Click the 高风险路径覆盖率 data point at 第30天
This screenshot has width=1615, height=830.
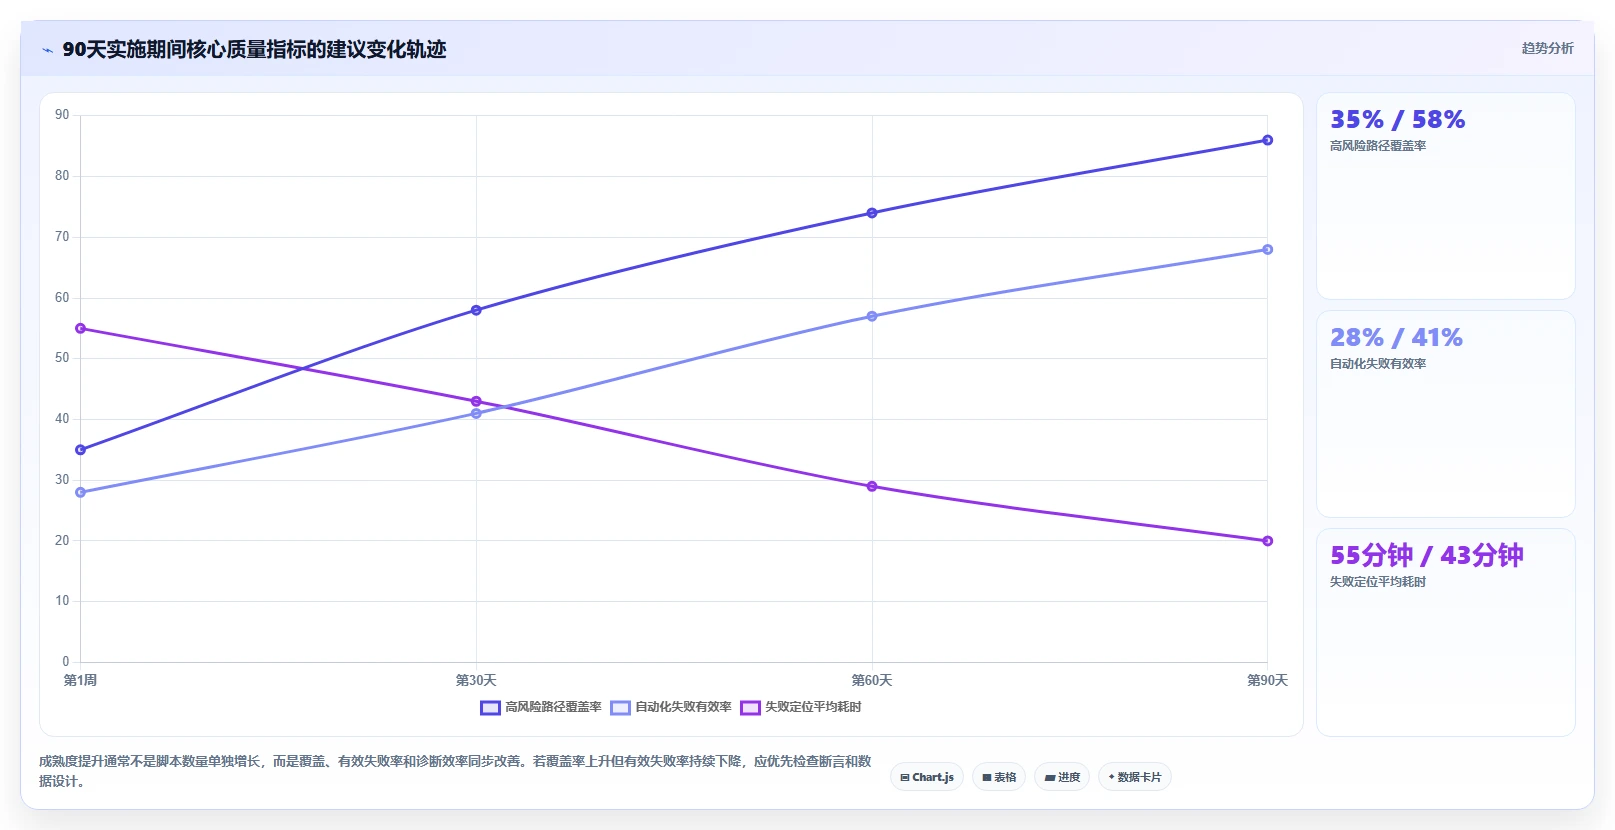click(476, 310)
